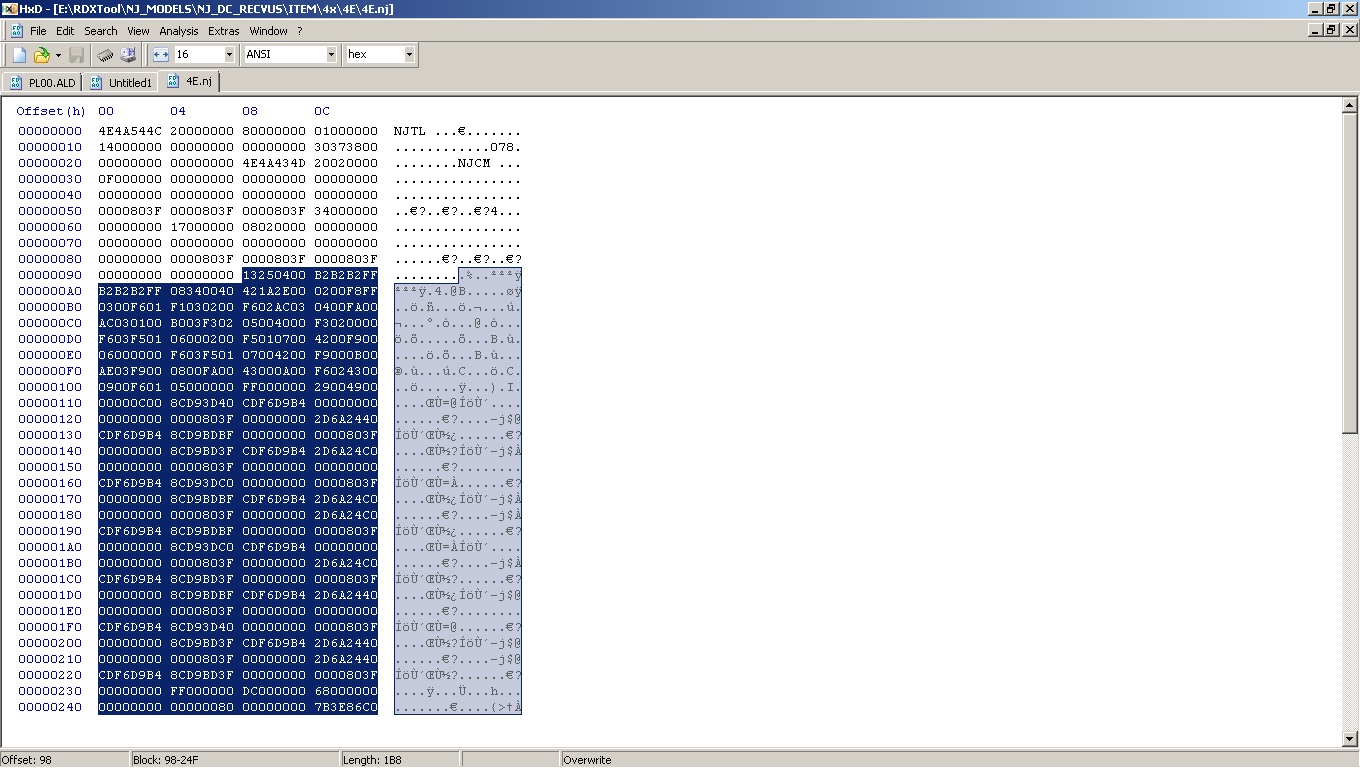Open the Window menu
The height and width of the screenshot is (768, 1360).
[x=268, y=31]
